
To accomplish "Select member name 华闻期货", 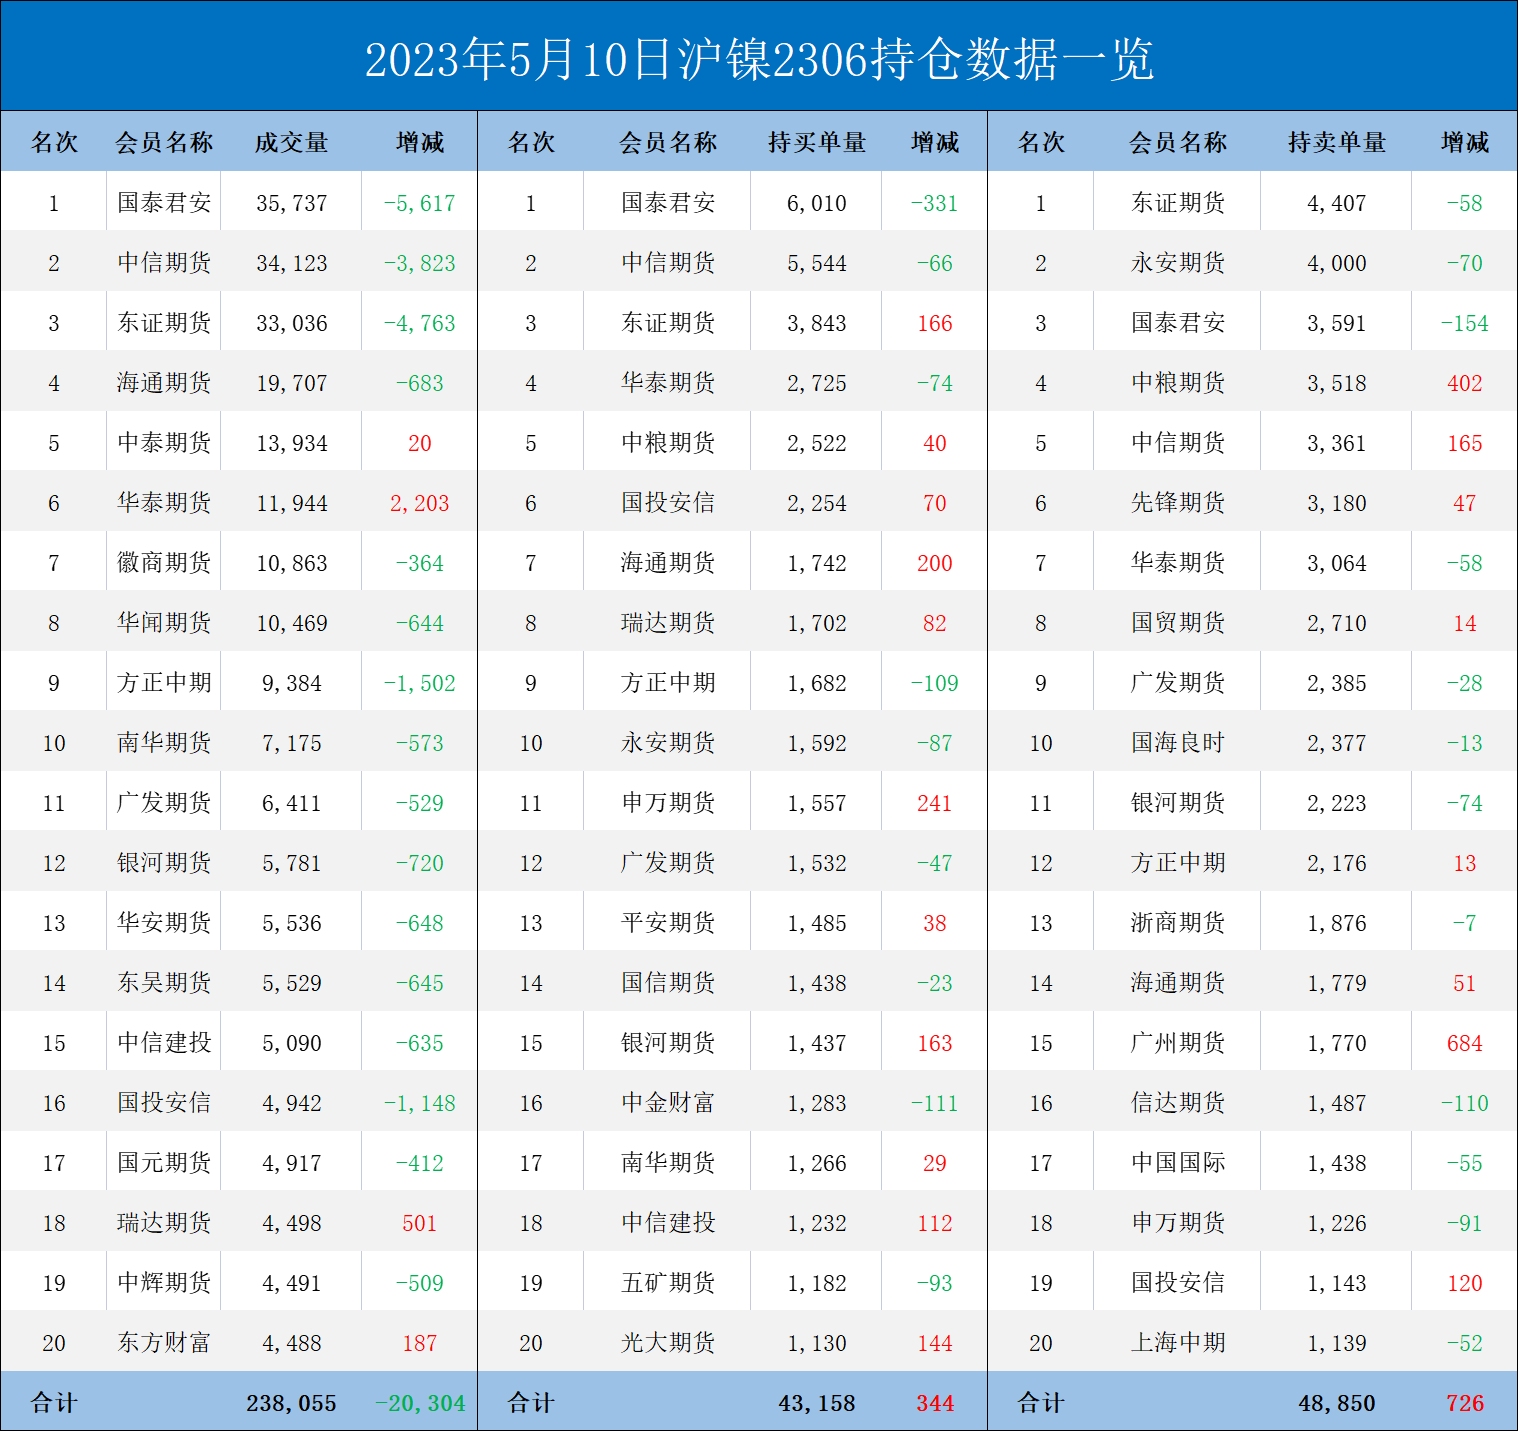I will tap(164, 622).
